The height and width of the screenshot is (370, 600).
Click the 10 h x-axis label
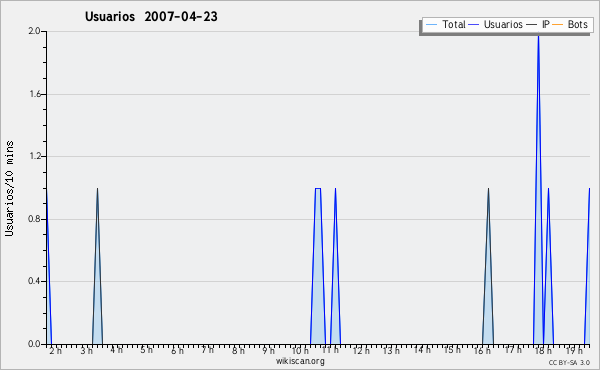(300, 350)
